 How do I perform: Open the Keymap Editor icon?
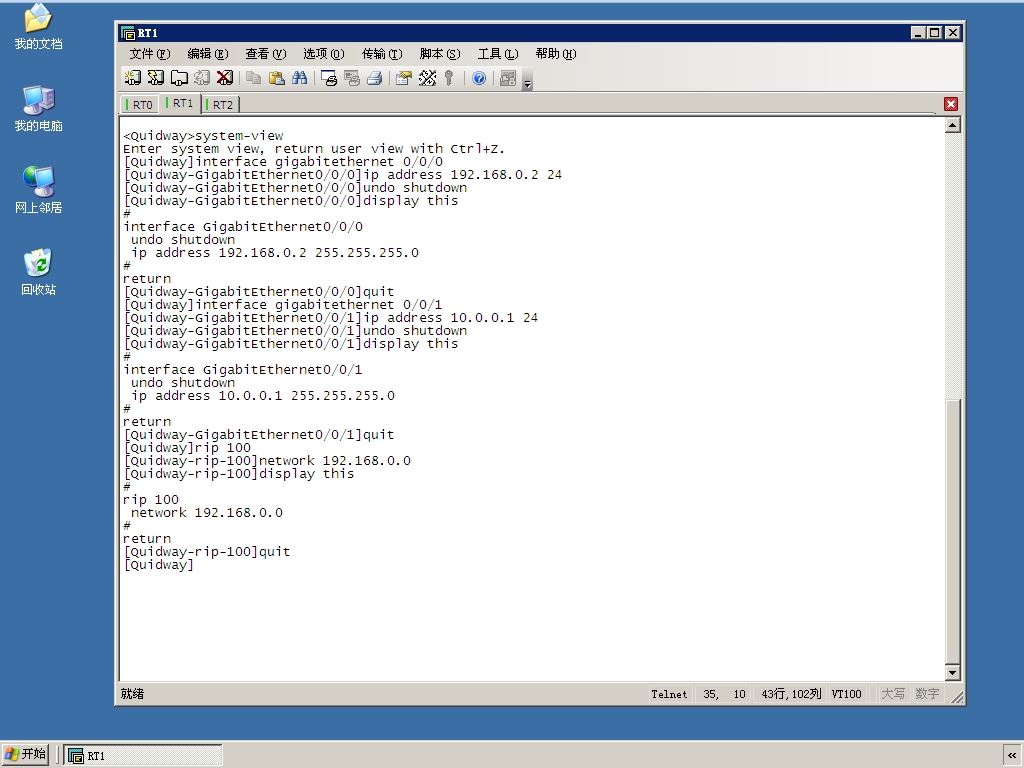(x=427, y=78)
